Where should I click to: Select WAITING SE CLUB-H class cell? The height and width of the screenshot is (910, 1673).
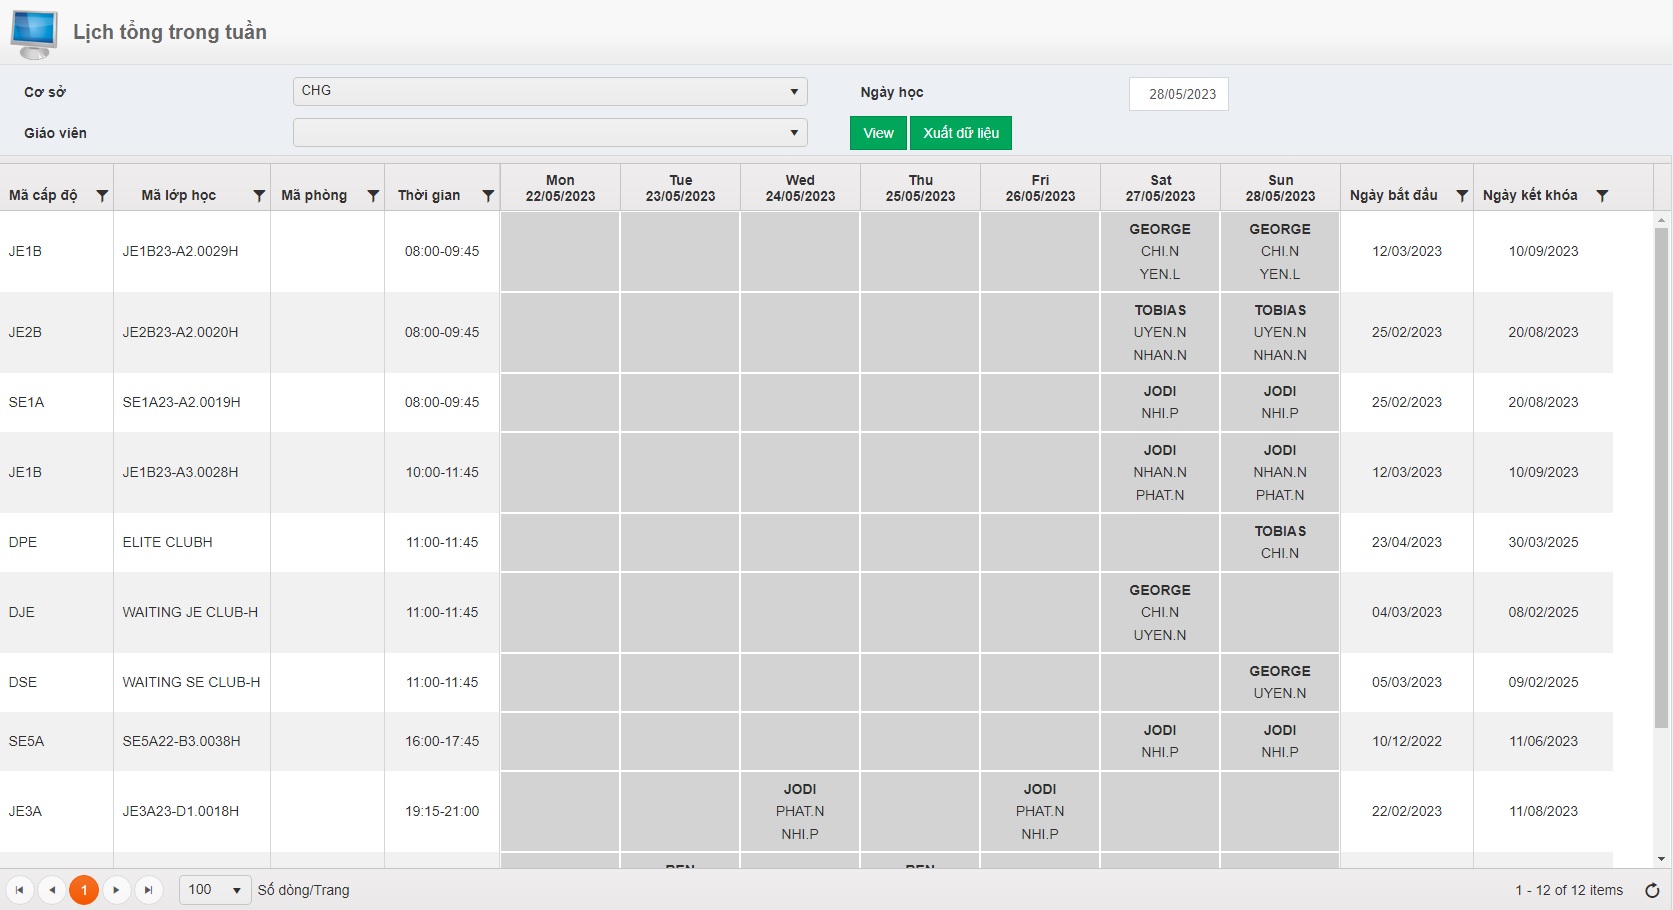pyautogui.click(x=191, y=682)
